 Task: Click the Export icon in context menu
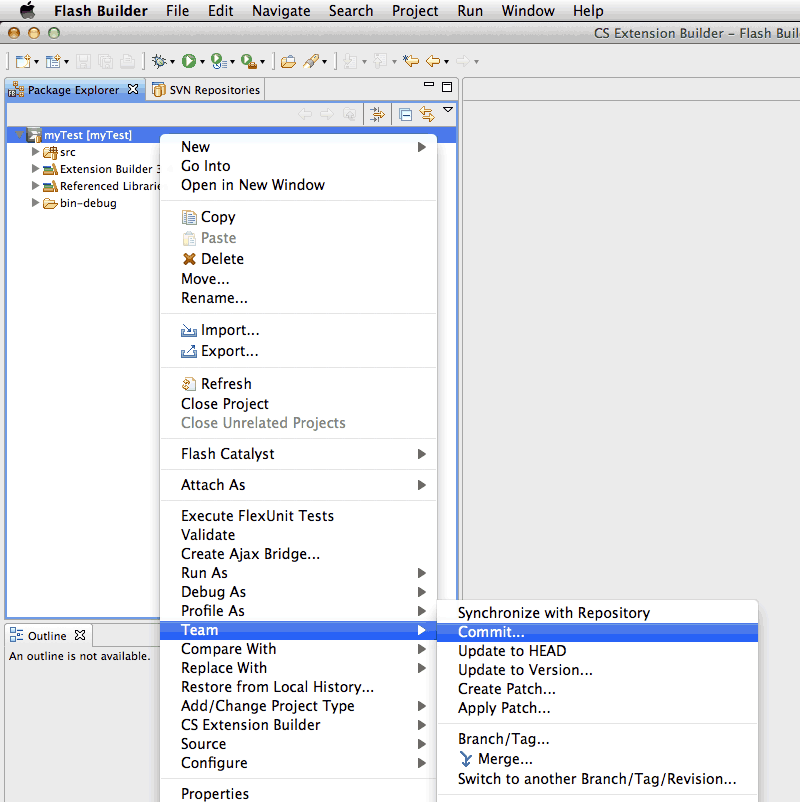click(189, 351)
